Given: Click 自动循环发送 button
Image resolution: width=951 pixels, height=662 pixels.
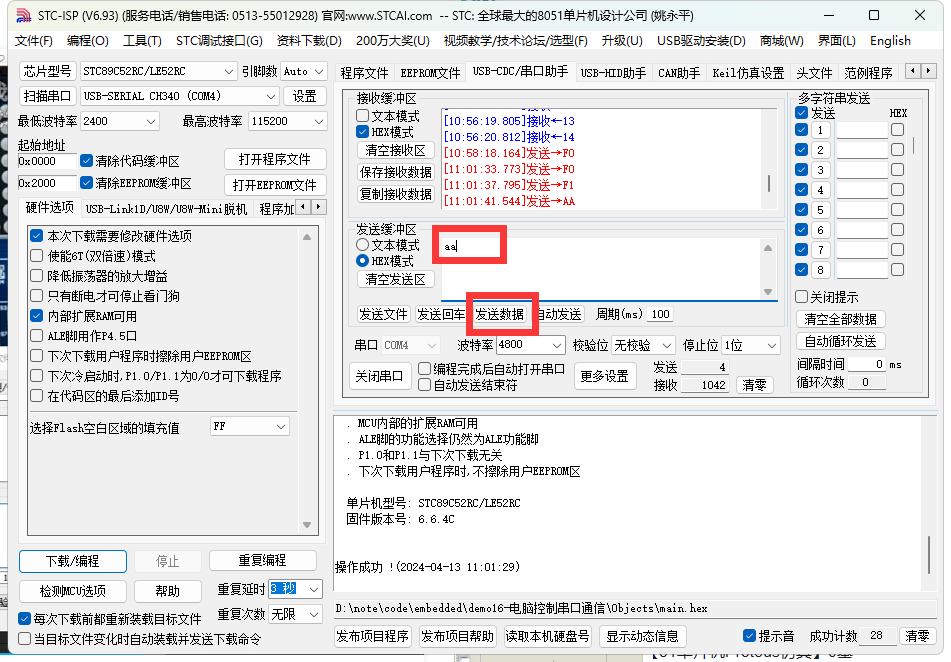Looking at the screenshot, I should [x=840, y=342].
